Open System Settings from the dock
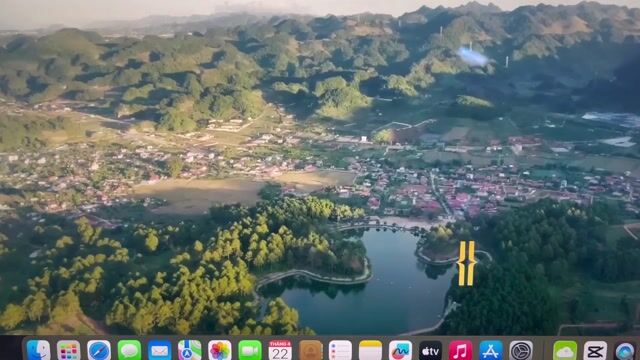The height and width of the screenshot is (360, 640). coord(521,351)
